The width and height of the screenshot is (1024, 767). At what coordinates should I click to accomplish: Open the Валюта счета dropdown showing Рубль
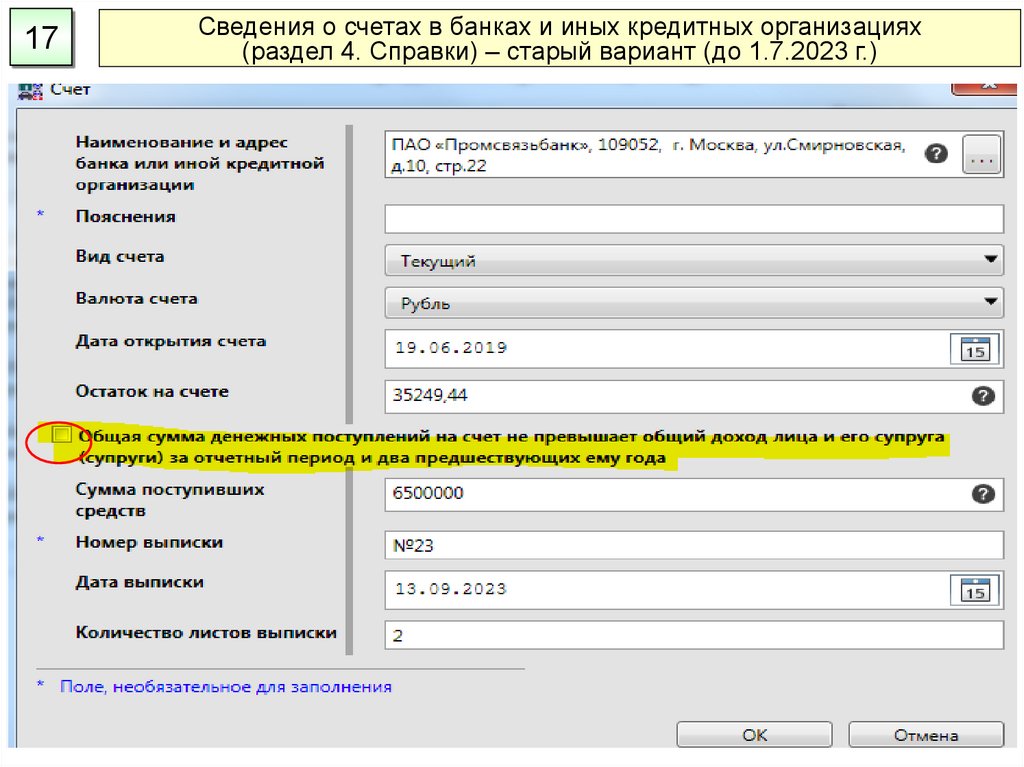click(x=693, y=303)
